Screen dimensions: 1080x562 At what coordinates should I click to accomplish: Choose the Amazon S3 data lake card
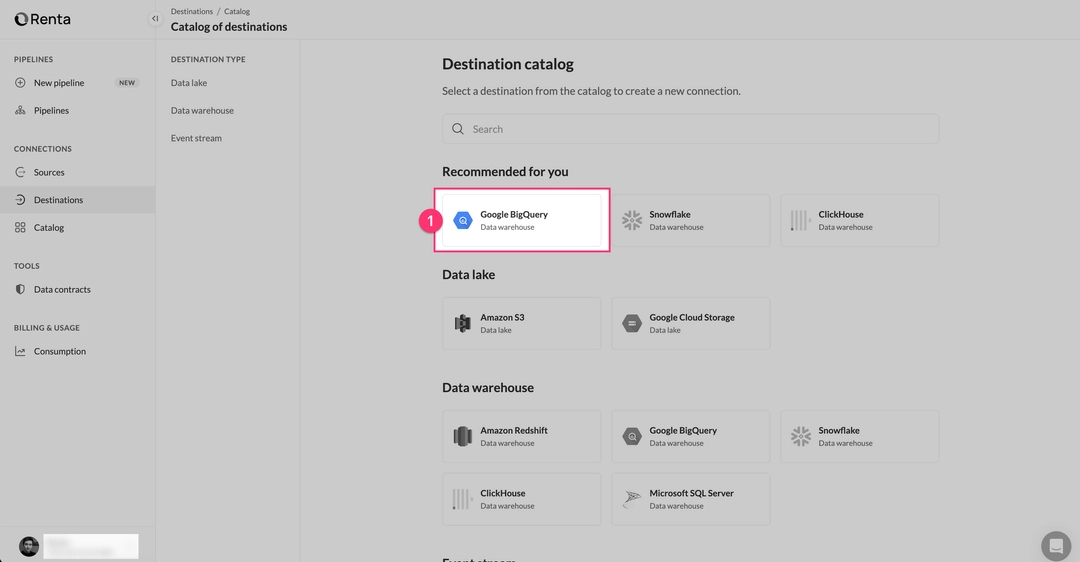(521, 323)
